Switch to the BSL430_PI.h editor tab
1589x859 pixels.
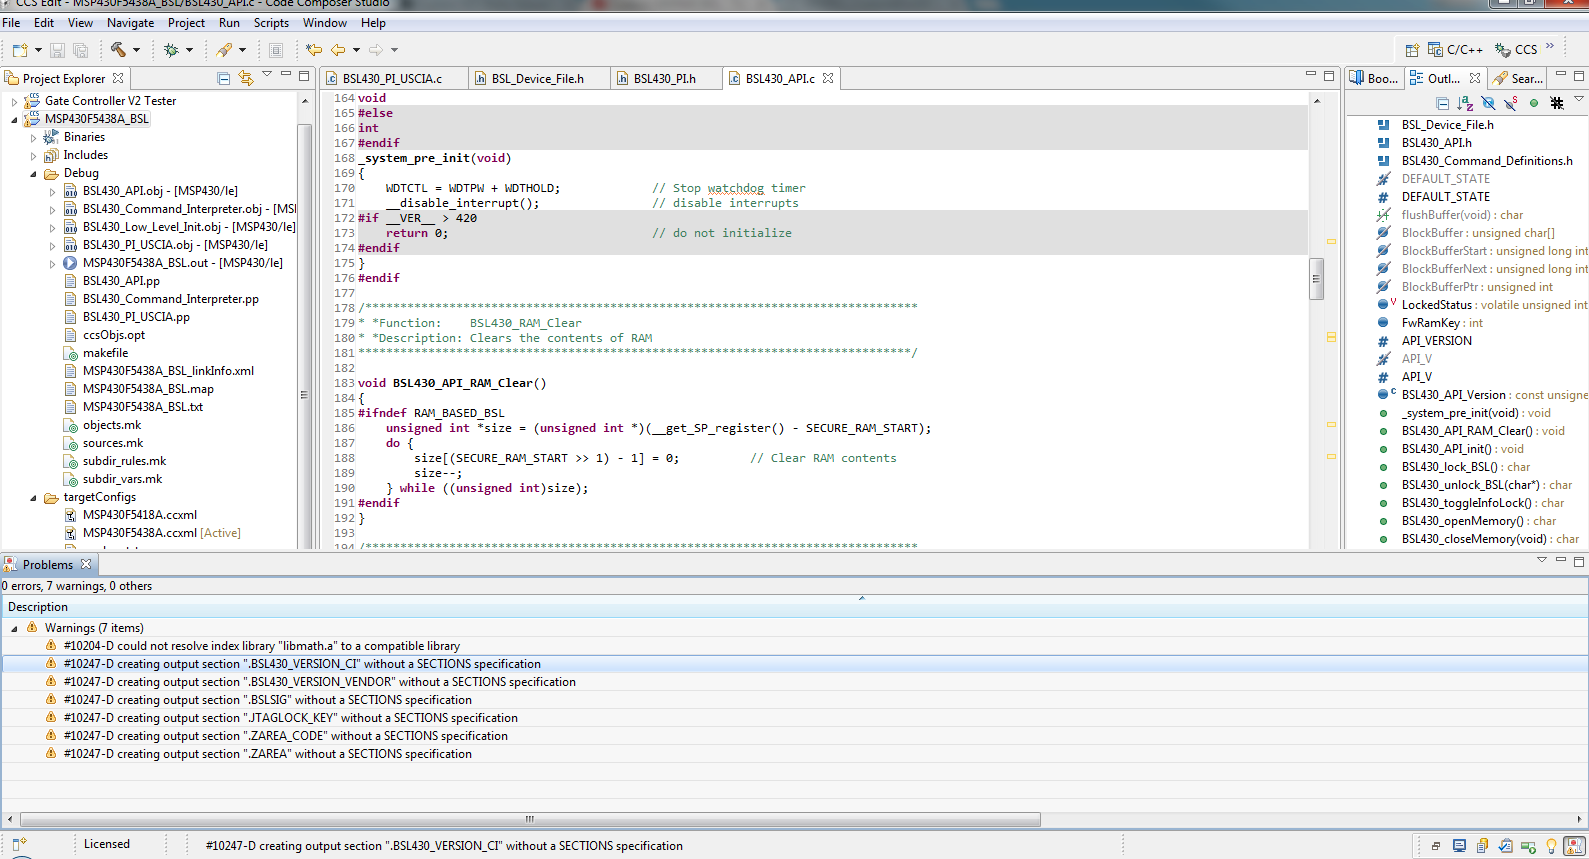point(664,78)
